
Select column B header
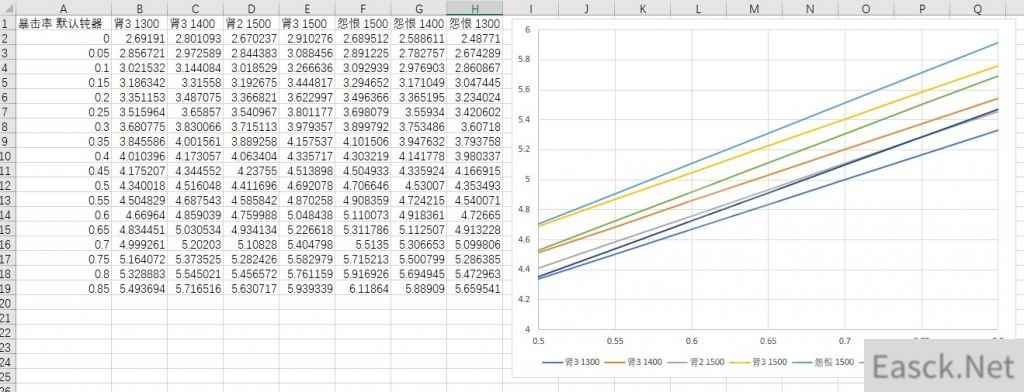click(140, 8)
